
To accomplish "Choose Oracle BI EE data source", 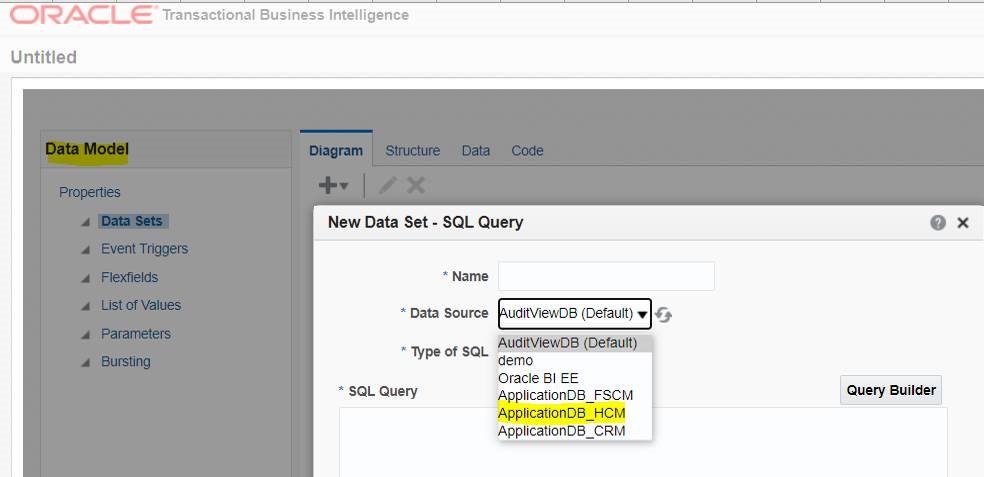I will [x=575, y=378].
